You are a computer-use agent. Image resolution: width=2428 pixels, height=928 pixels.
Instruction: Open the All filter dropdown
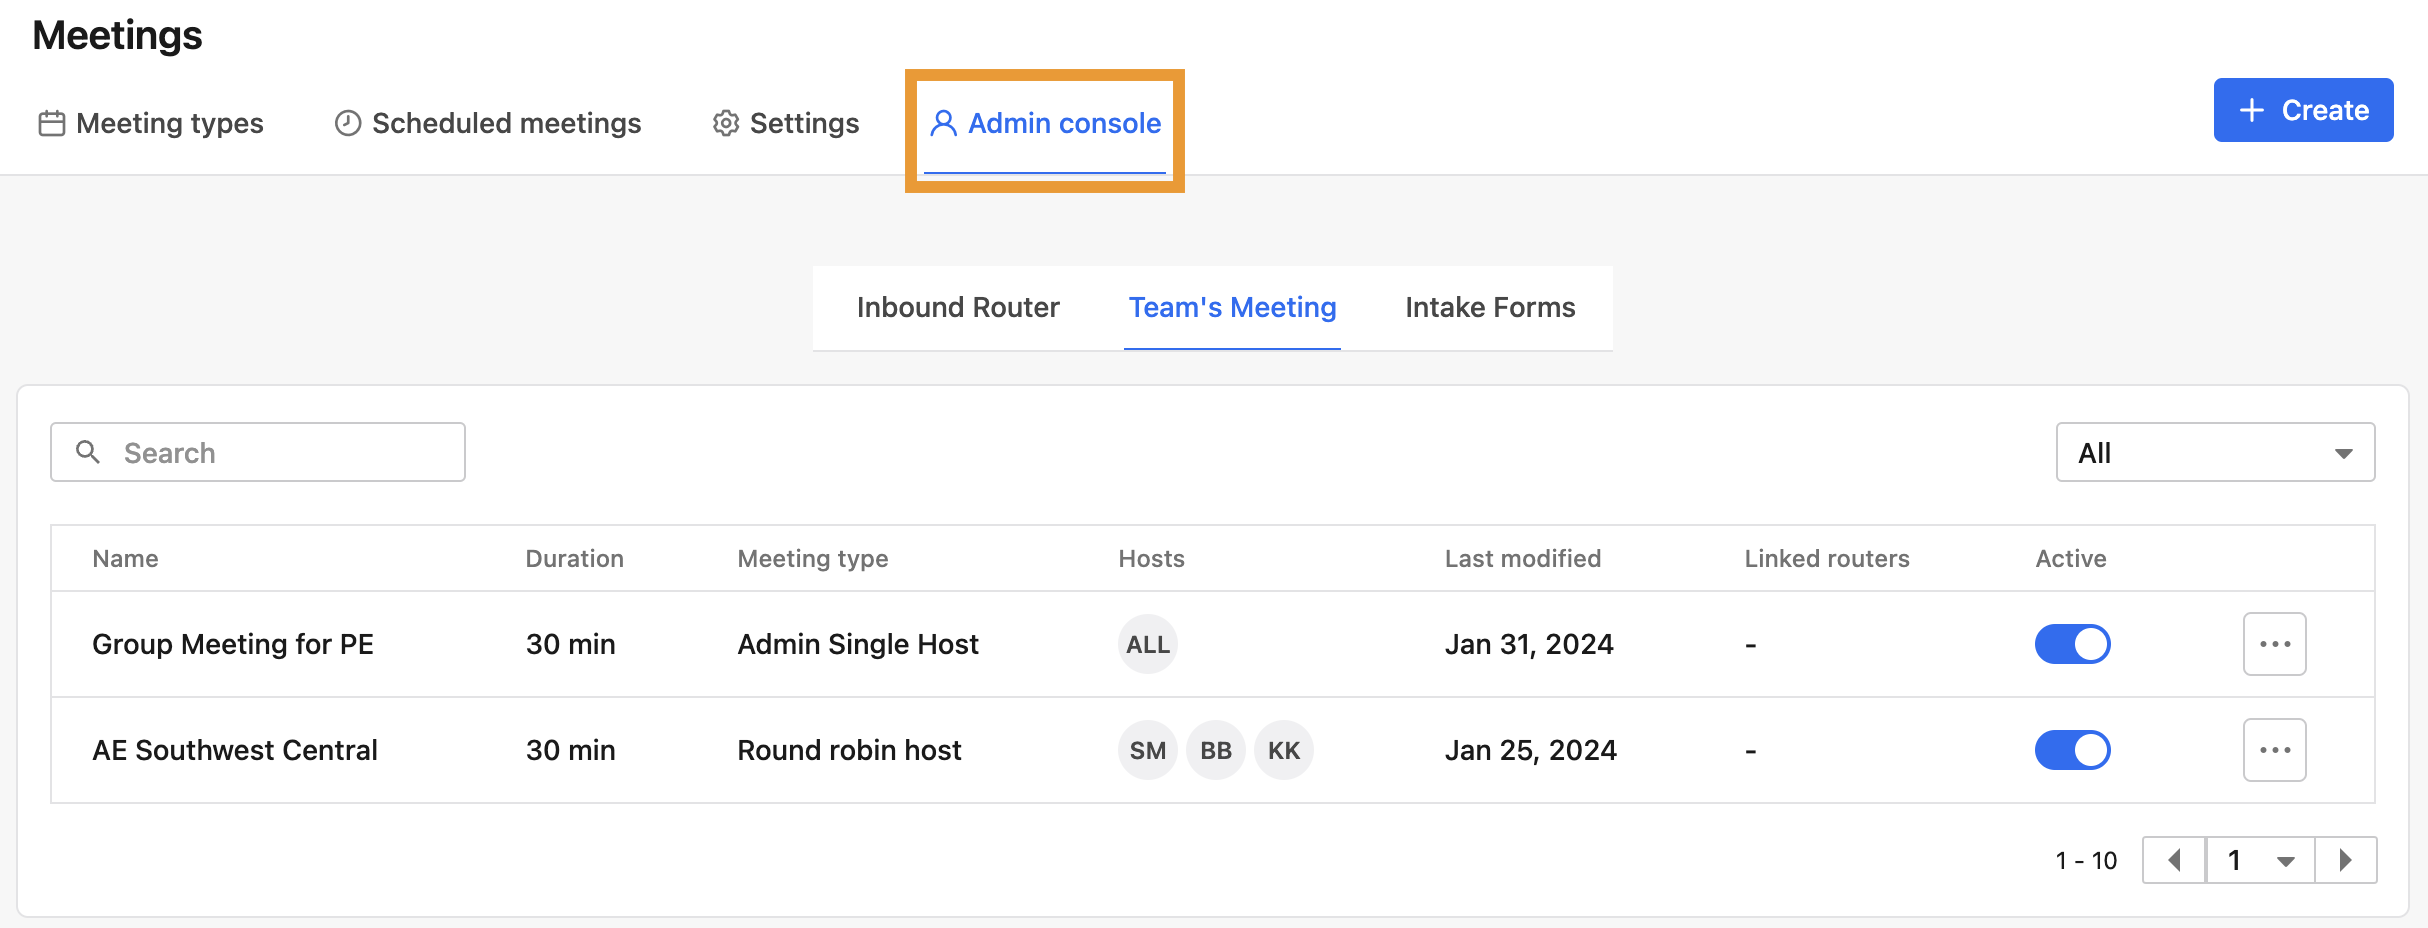[x=2214, y=452]
